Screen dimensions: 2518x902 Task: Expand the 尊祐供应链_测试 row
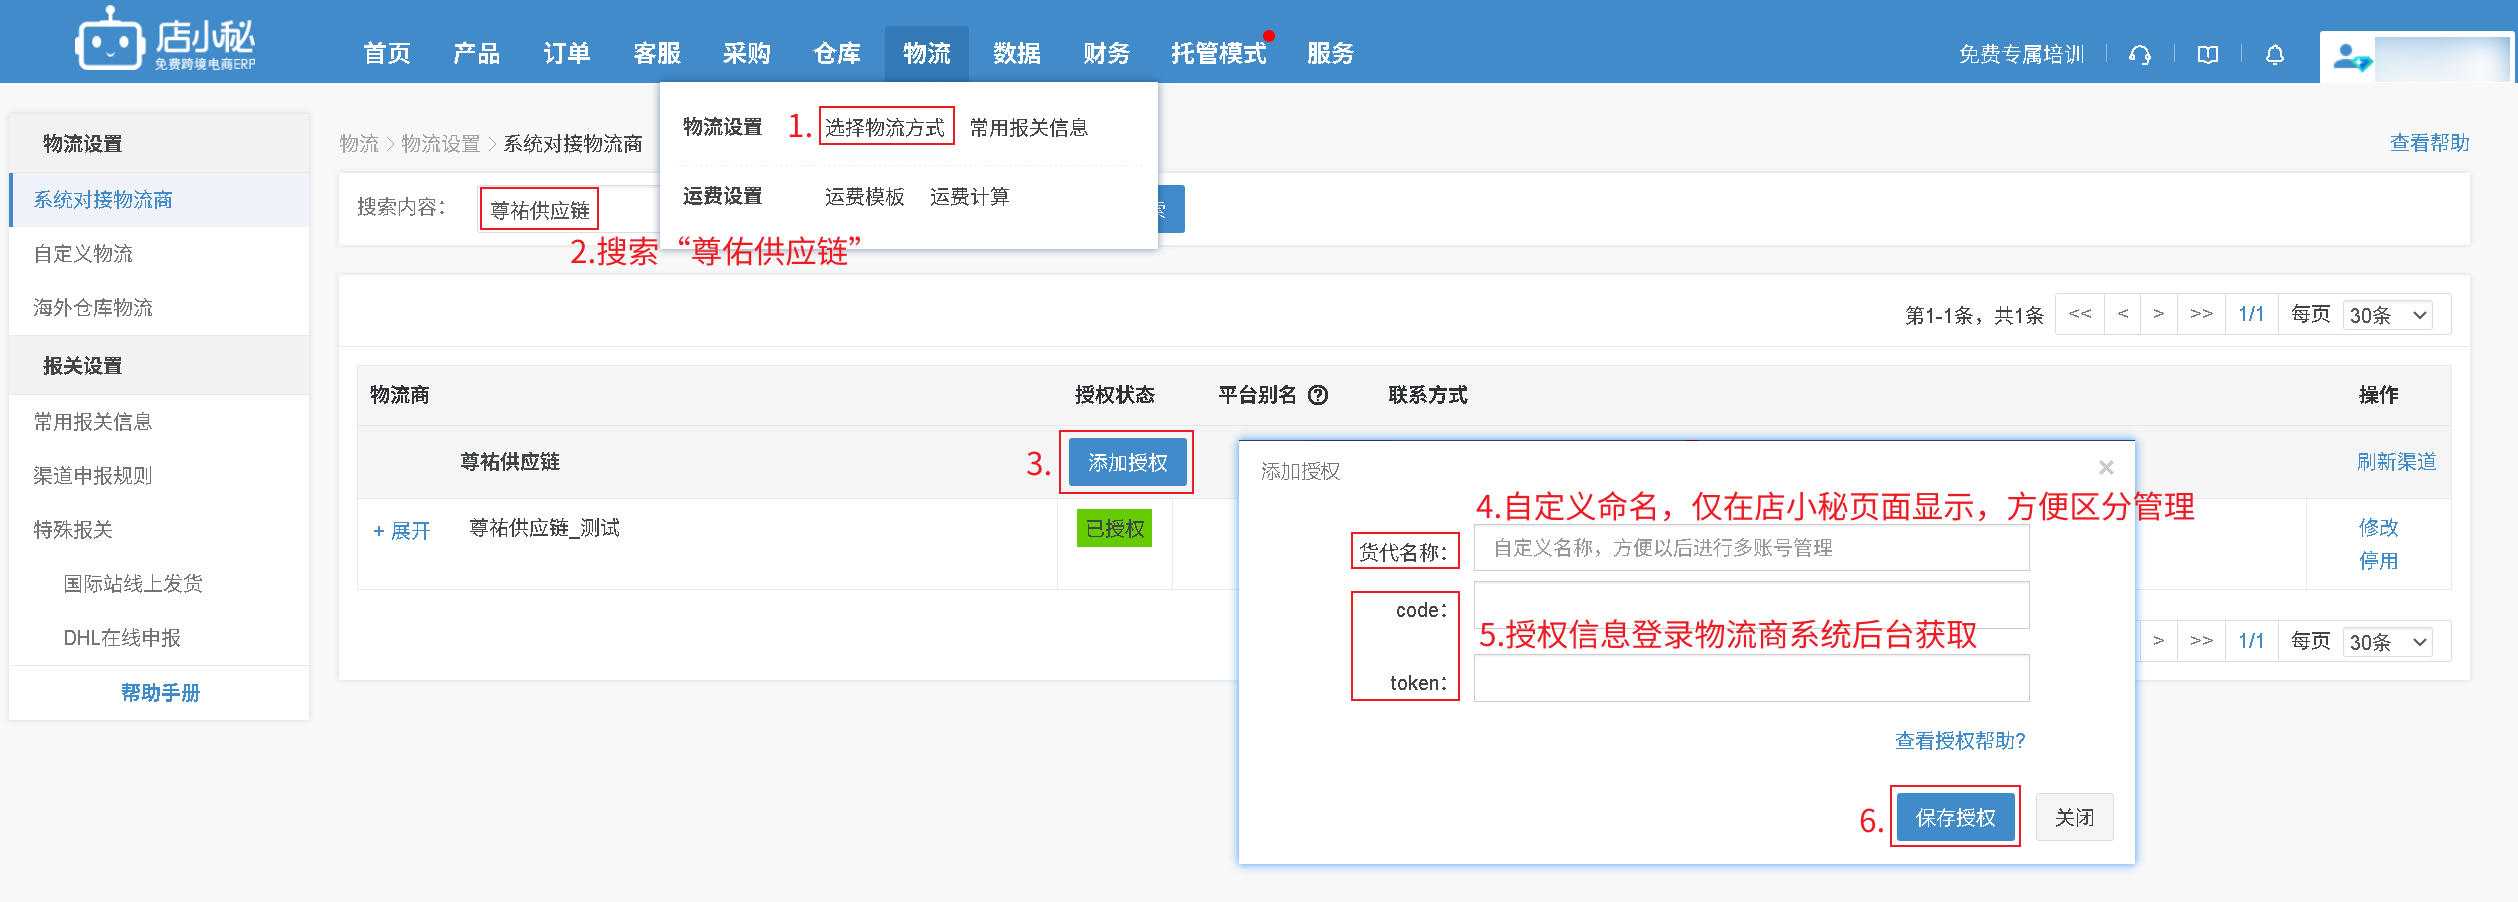401,531
